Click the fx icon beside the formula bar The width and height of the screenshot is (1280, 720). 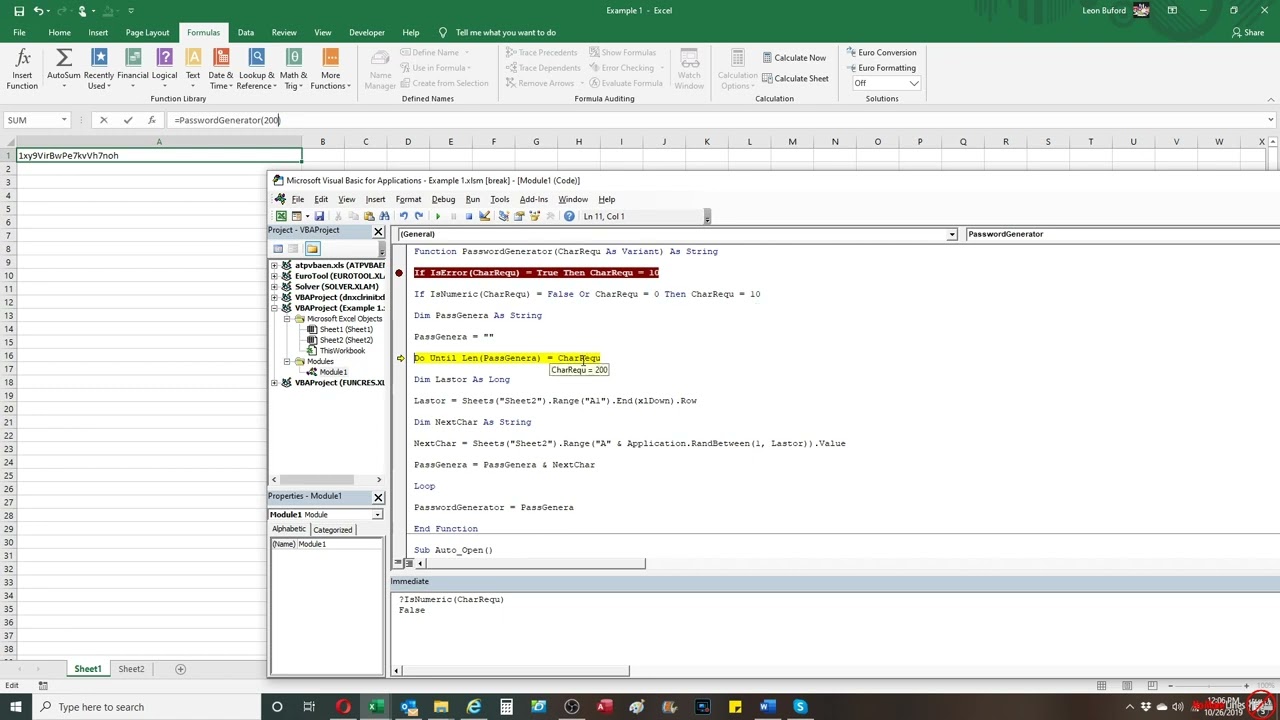tap(152, 120)
